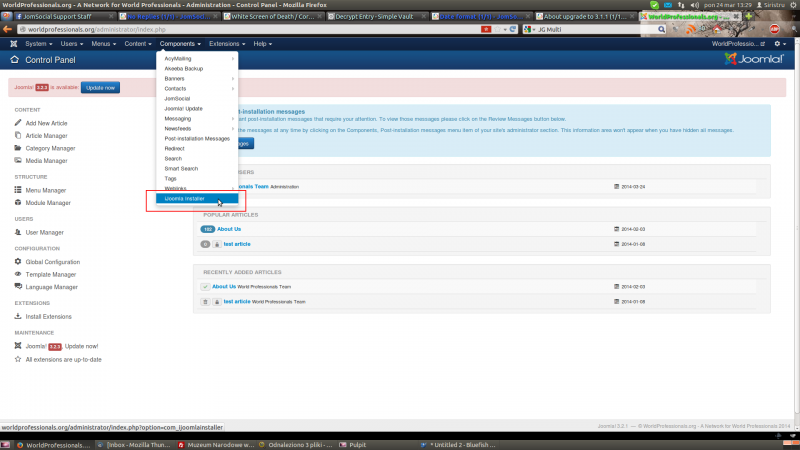Image resolution: width=800 pixels, height=450 pixels.
Task: Select Post-installation Messages menu entry
Action: pos(197,138)
